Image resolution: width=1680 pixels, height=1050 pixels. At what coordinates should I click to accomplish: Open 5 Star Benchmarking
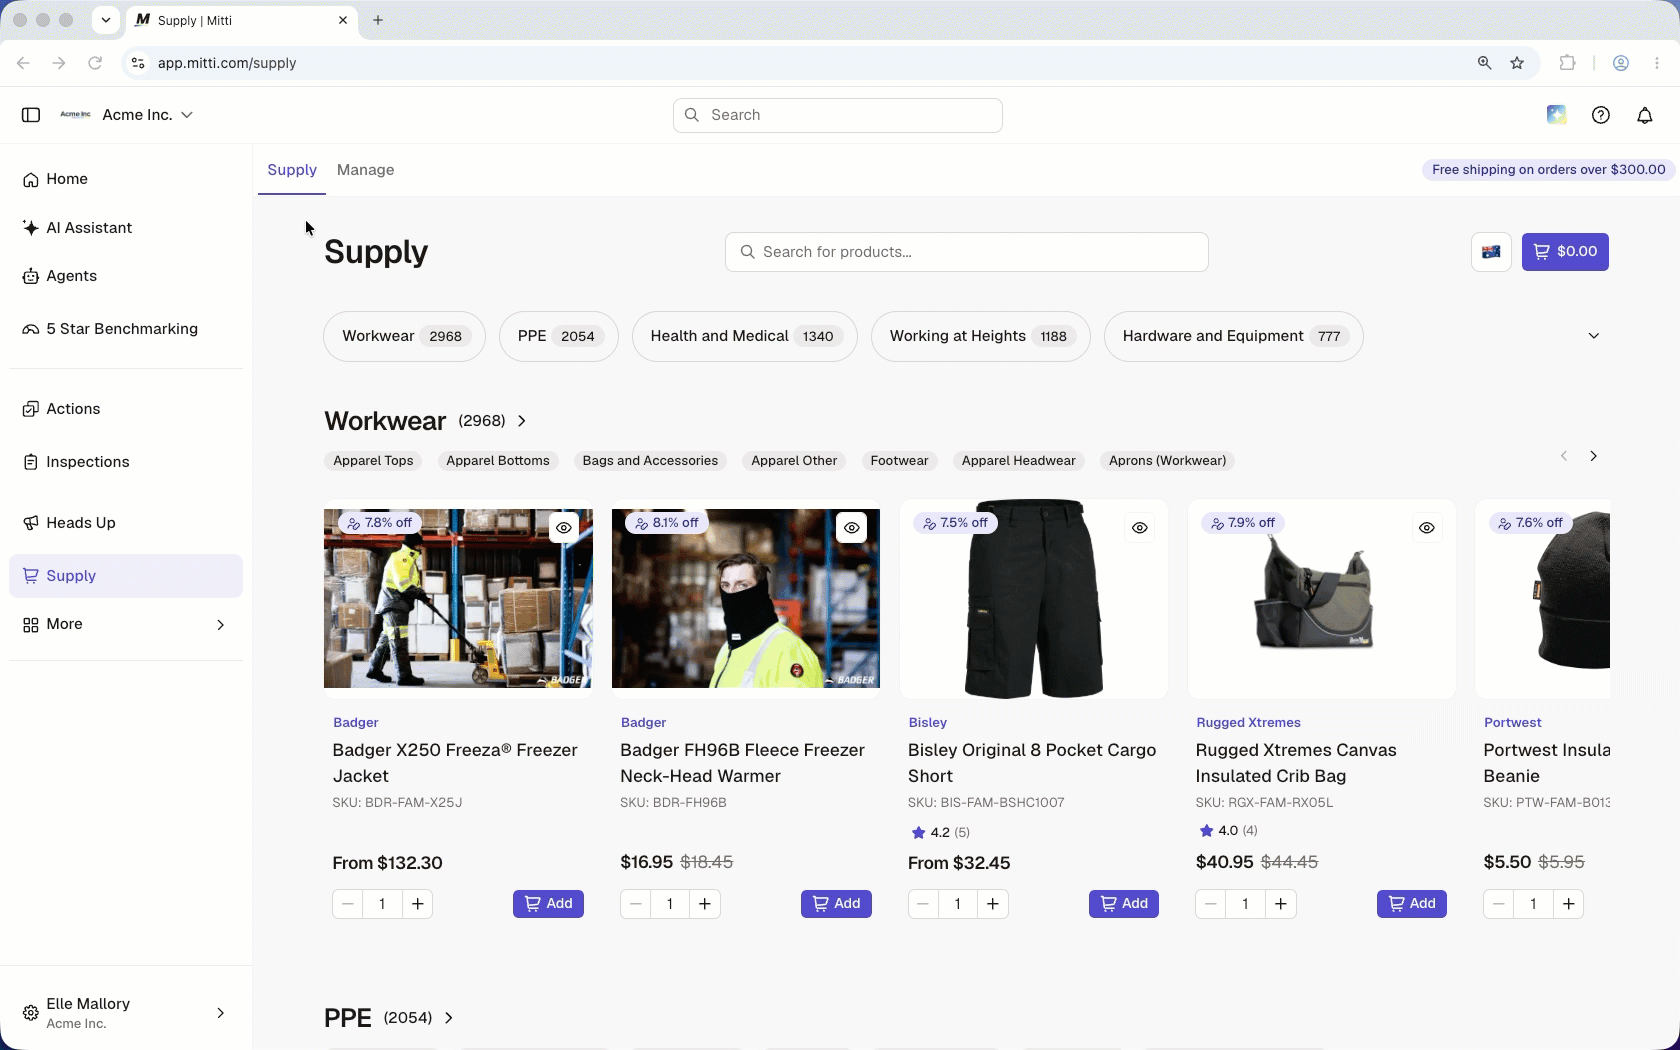click(x=126, y=329)
